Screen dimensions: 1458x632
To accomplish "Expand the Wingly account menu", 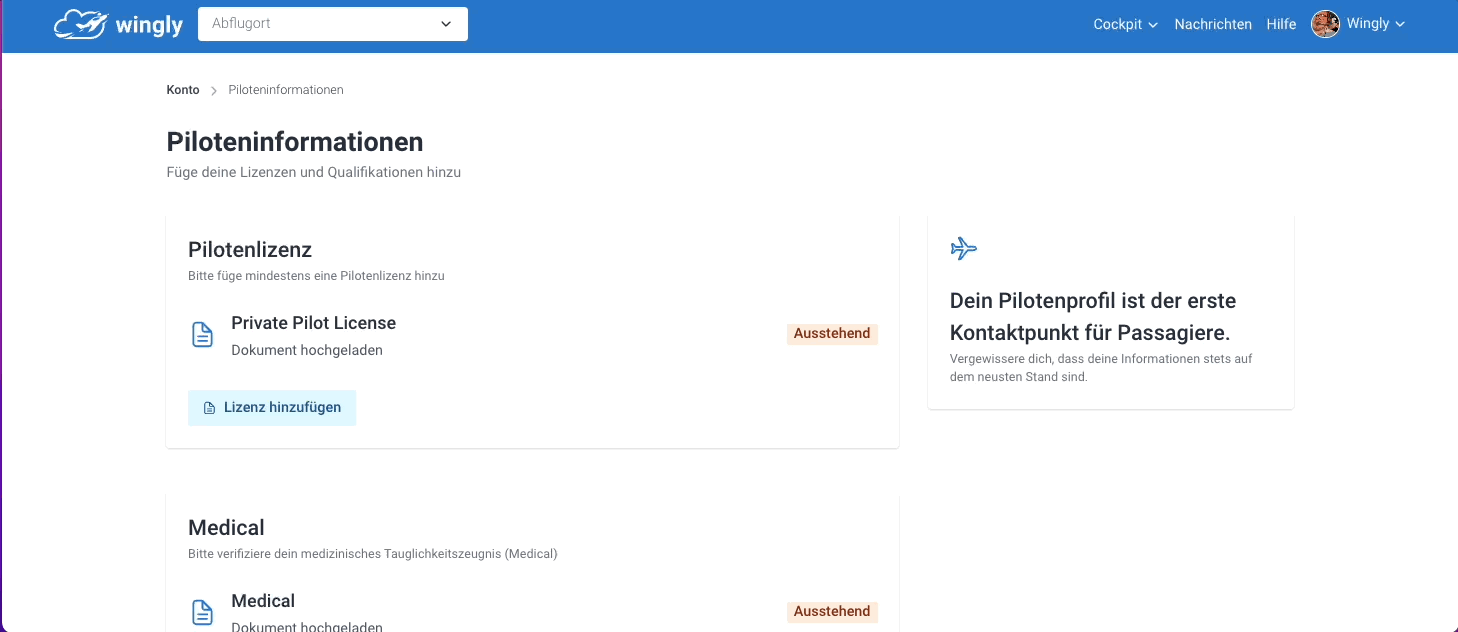I will [x=1376, y=24].
